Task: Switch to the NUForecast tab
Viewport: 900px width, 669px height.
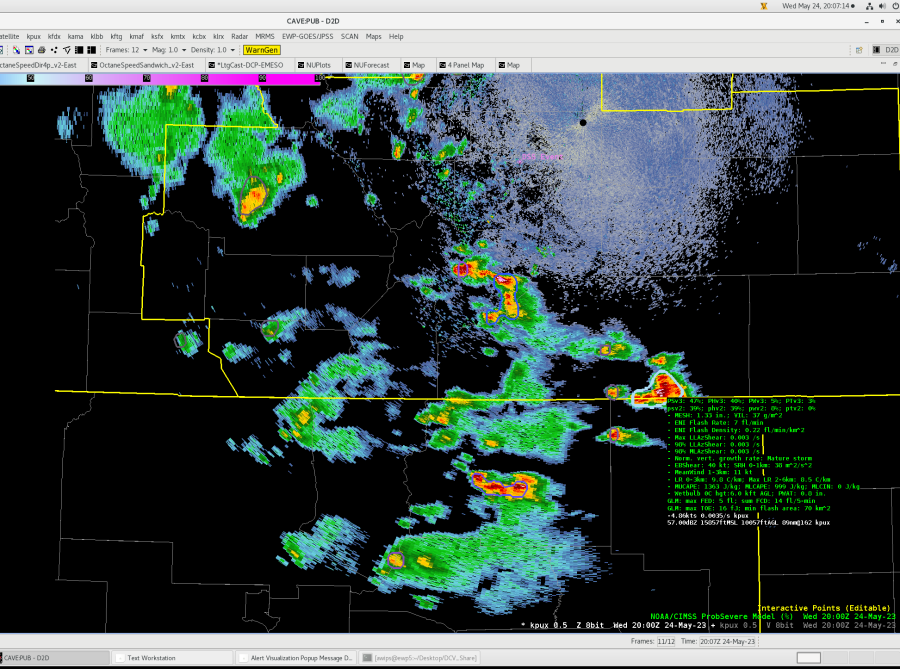Action: coord(369,65)
